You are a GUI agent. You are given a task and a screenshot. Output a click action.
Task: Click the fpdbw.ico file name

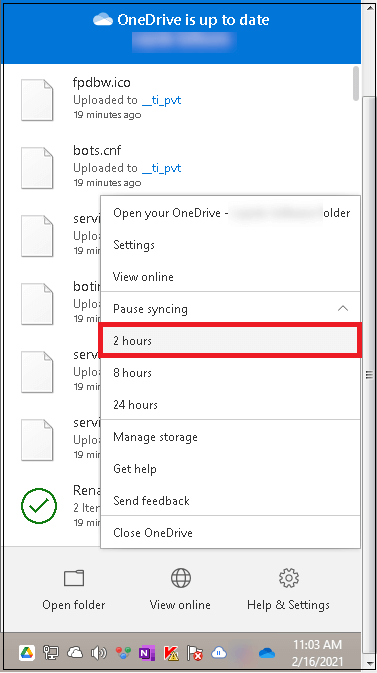[x=102, y=82]
